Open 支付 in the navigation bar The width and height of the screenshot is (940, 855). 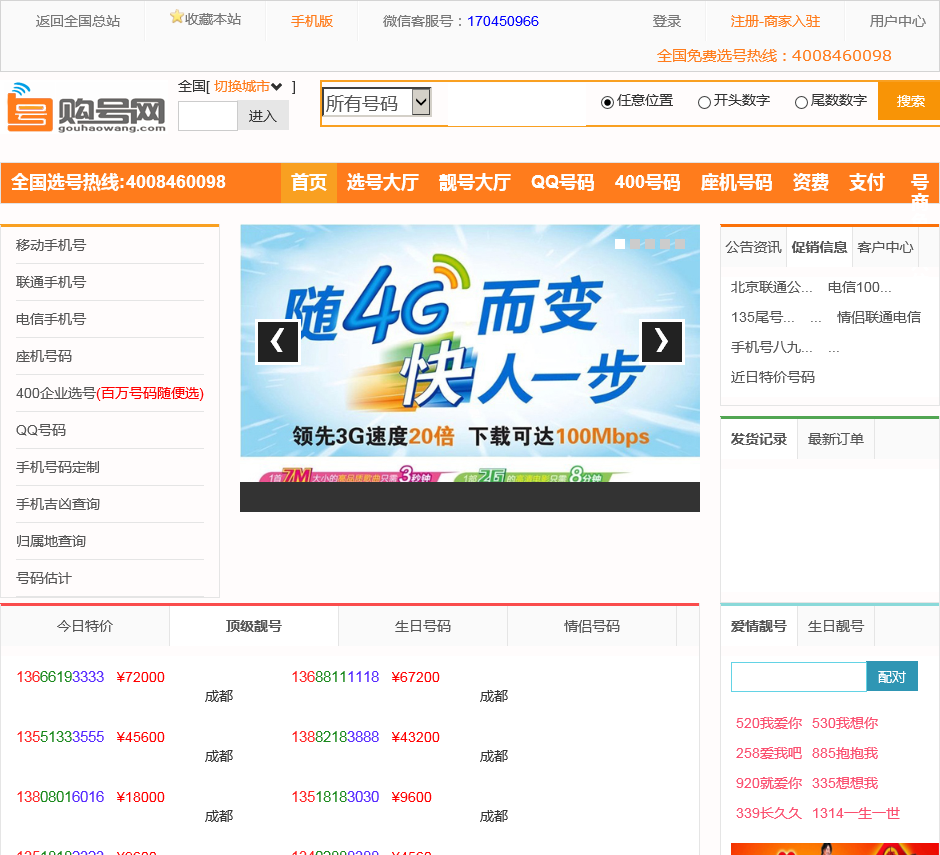click(x=867, y=182)
